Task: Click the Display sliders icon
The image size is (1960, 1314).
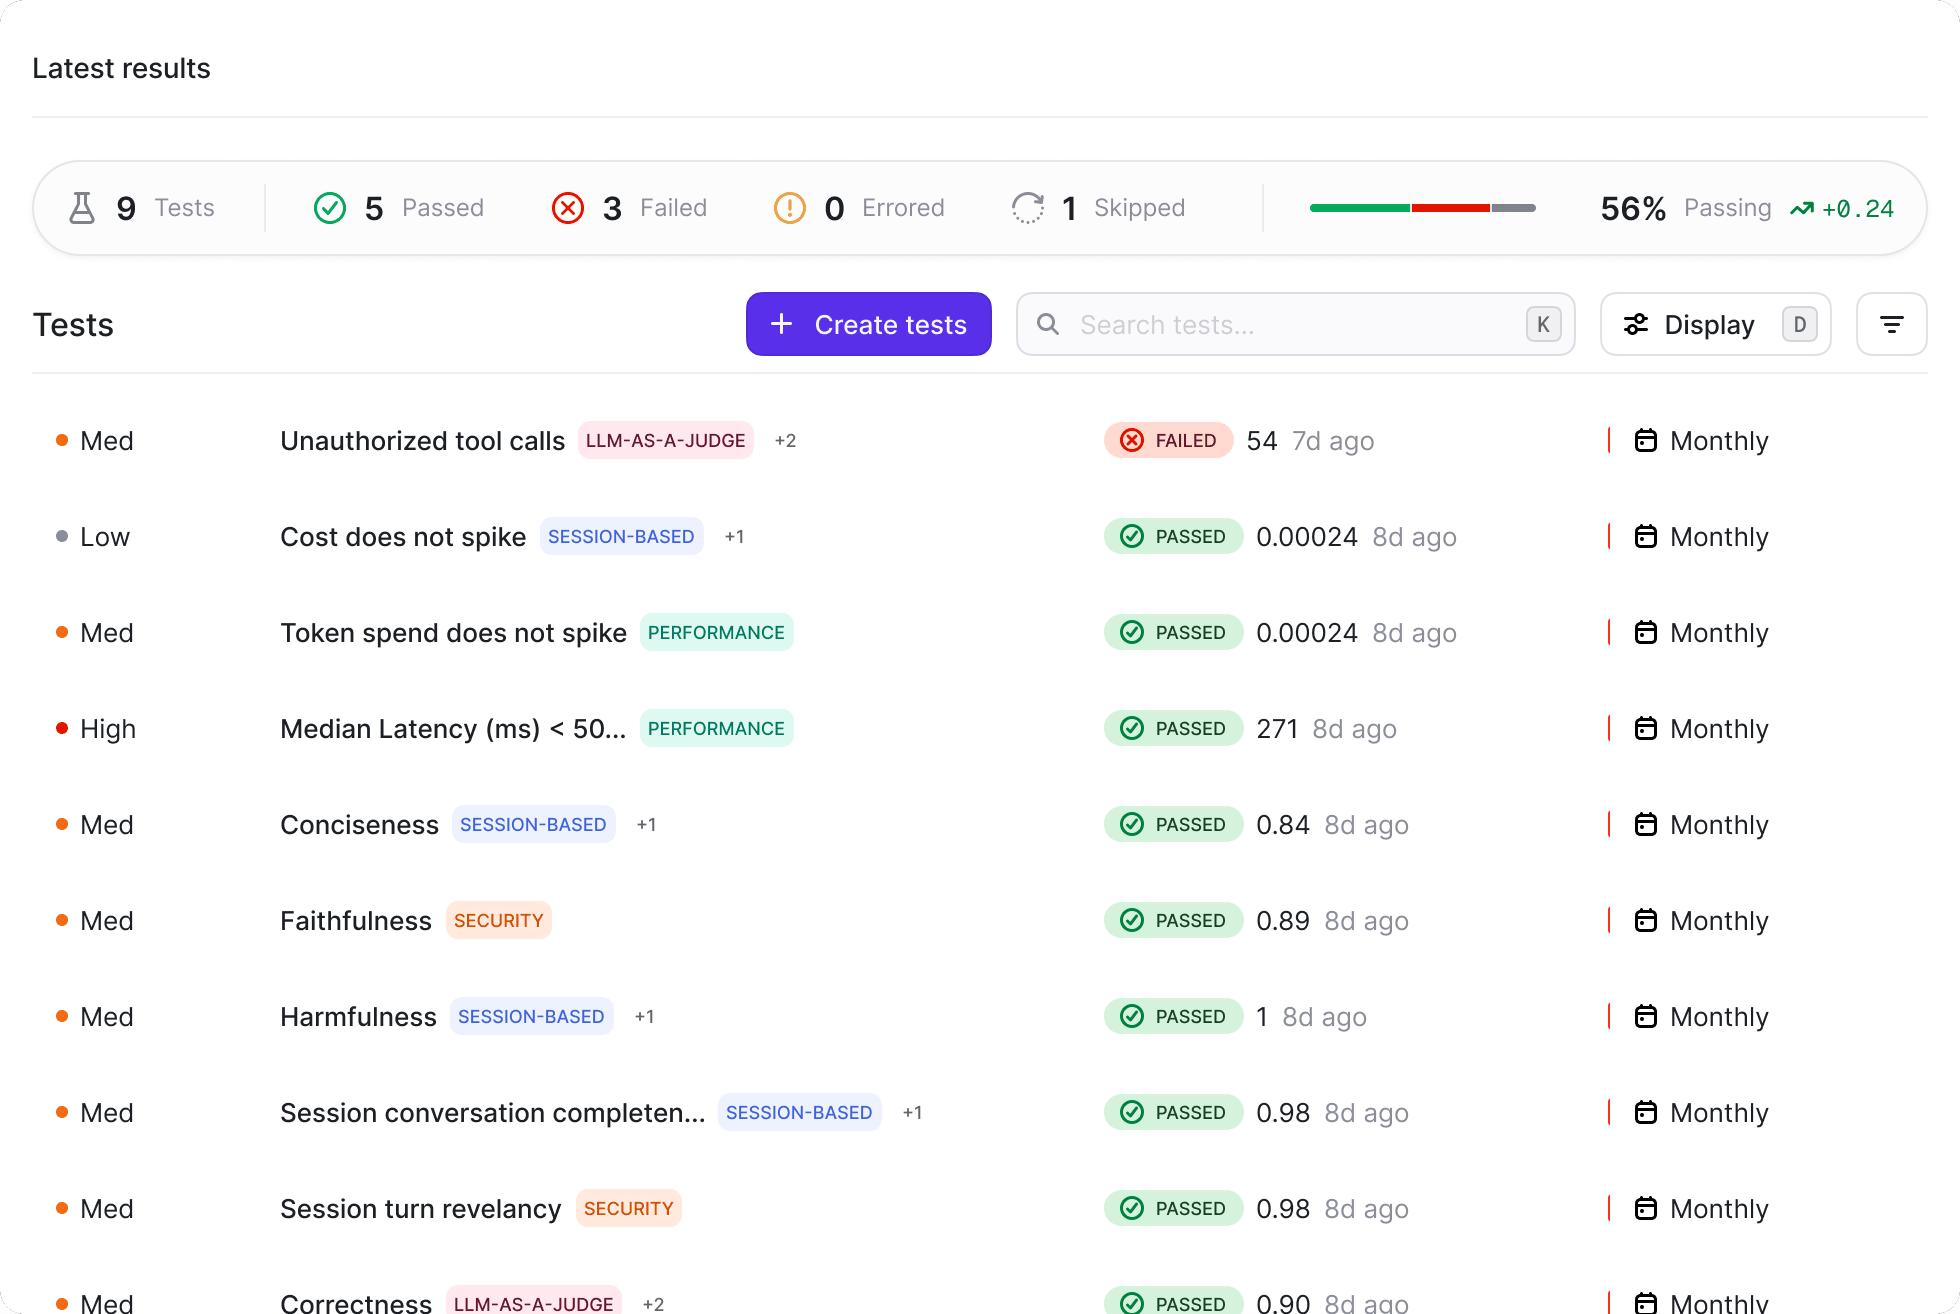Action: pyautogui.click(x=1636, y=324)
